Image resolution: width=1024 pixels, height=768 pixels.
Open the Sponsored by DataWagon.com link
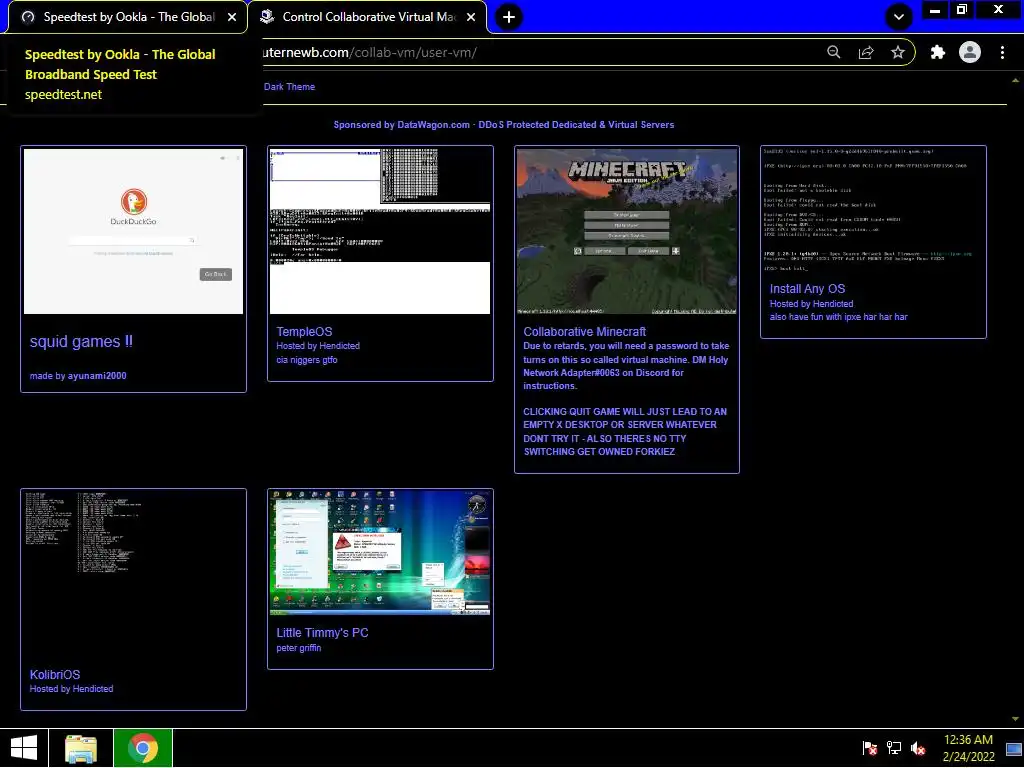pos(504,125)
